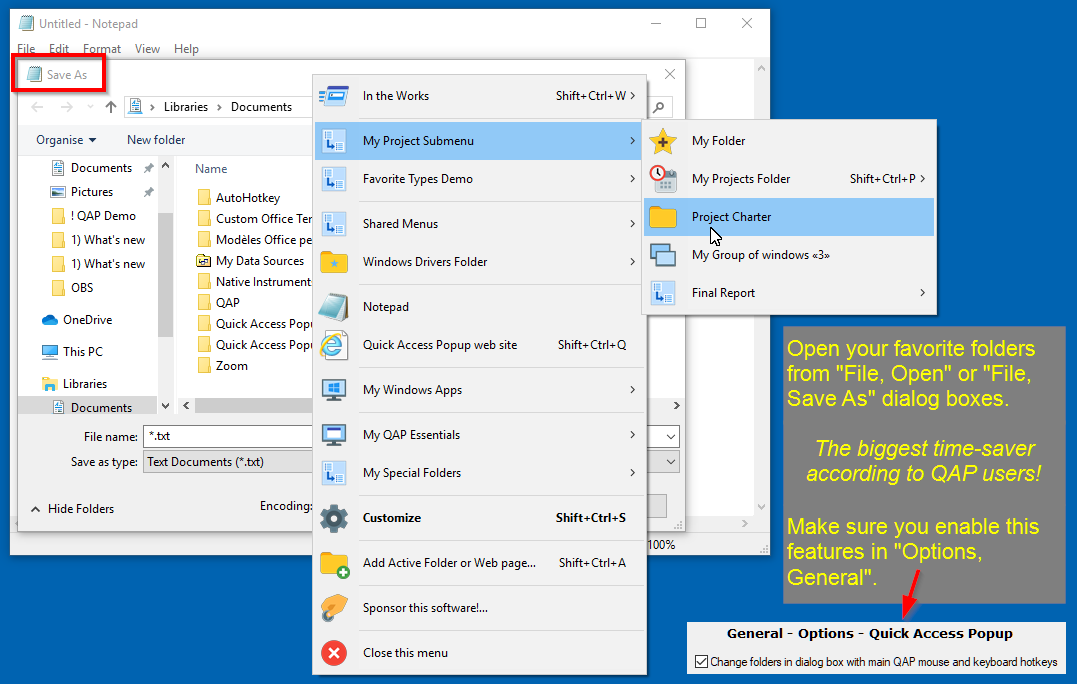1077x684 pixels.
Task: Click the My Project Submenu icon
Action: pos(334,141)
